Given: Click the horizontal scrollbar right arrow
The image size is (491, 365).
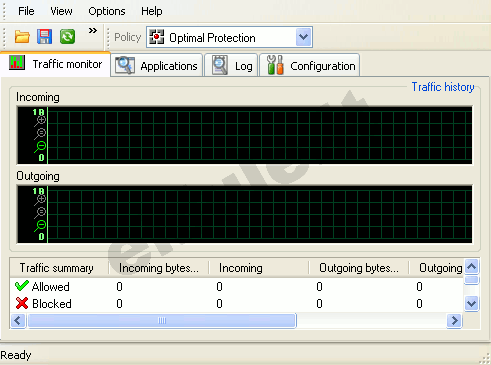Looking at the screenshot, I should pos(454,321).
